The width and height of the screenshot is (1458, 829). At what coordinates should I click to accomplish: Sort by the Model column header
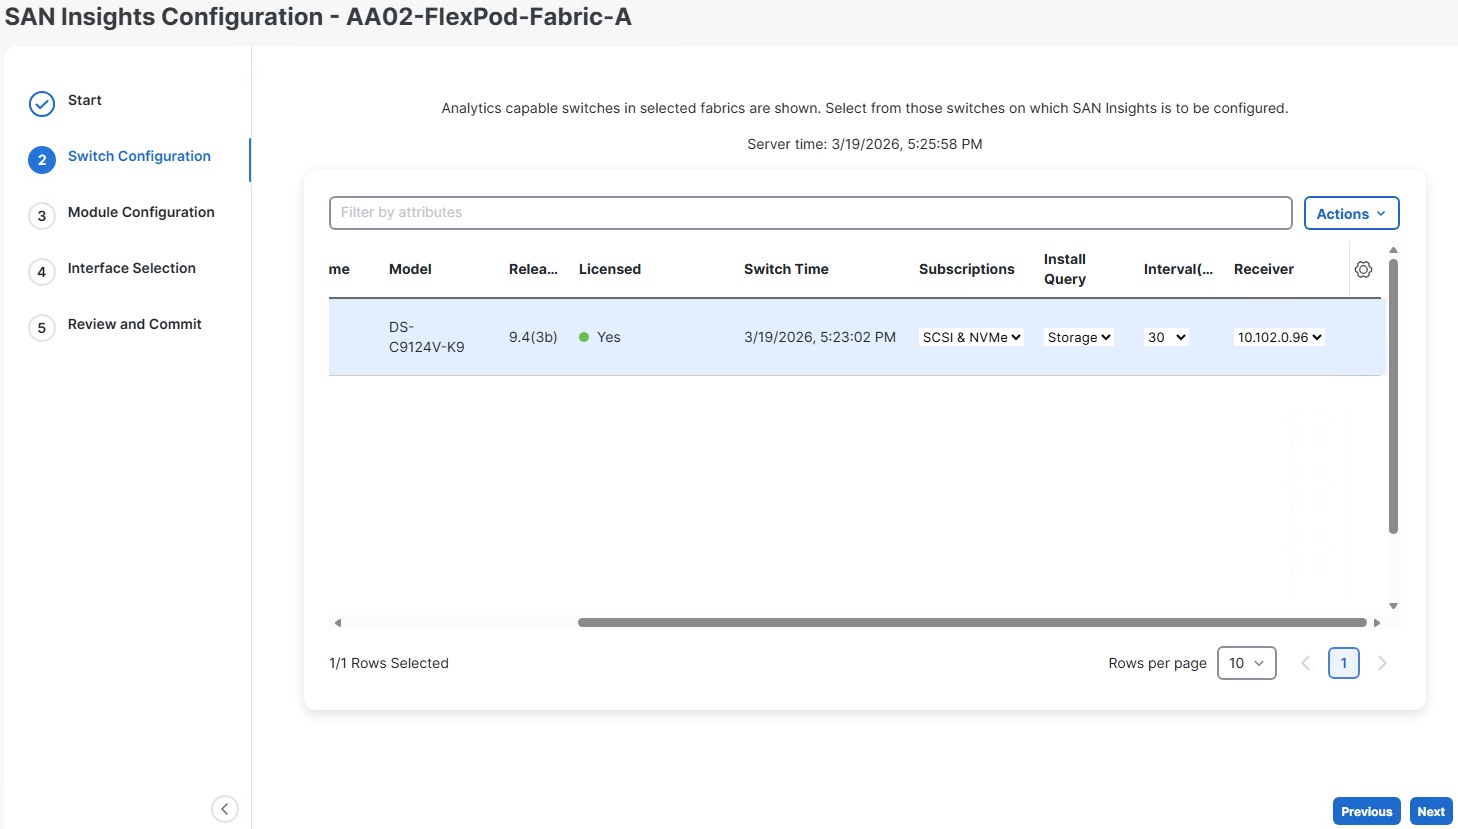pos(410,269)
